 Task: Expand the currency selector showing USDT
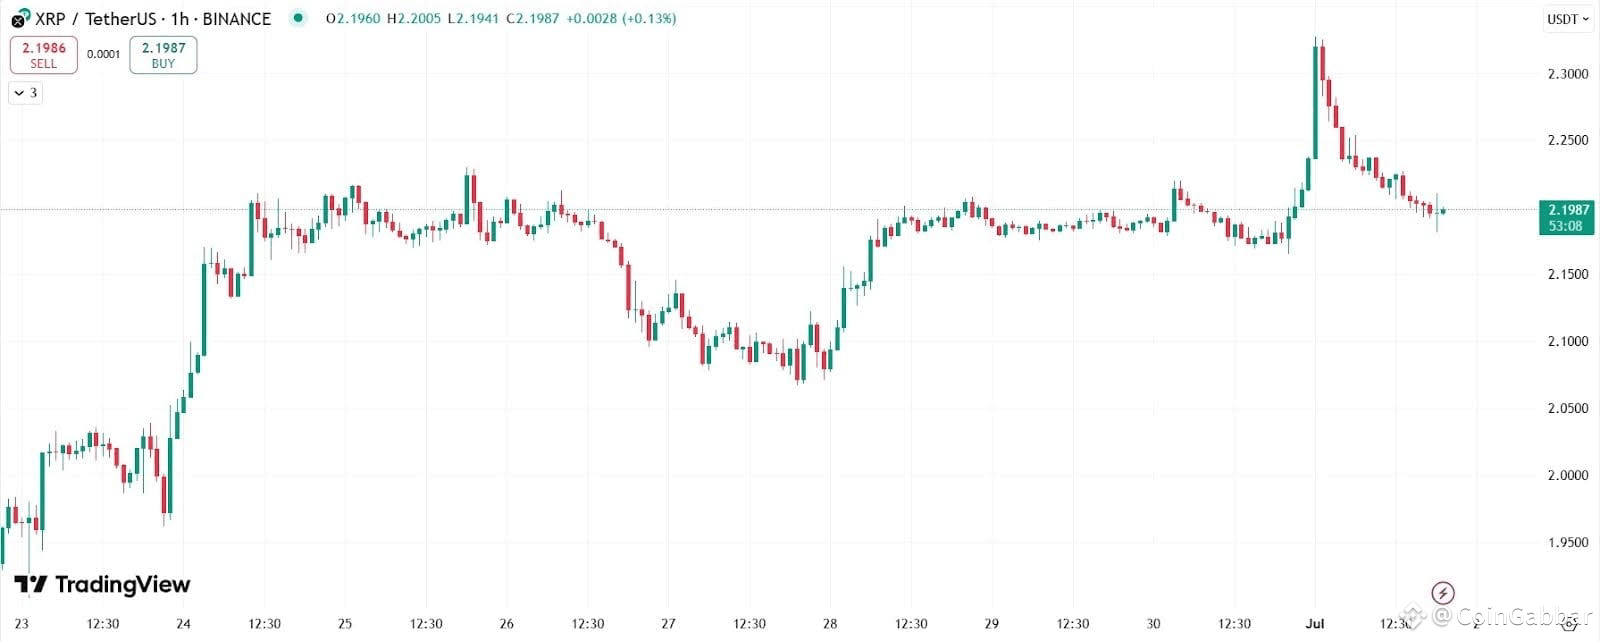coord(1566,18)
